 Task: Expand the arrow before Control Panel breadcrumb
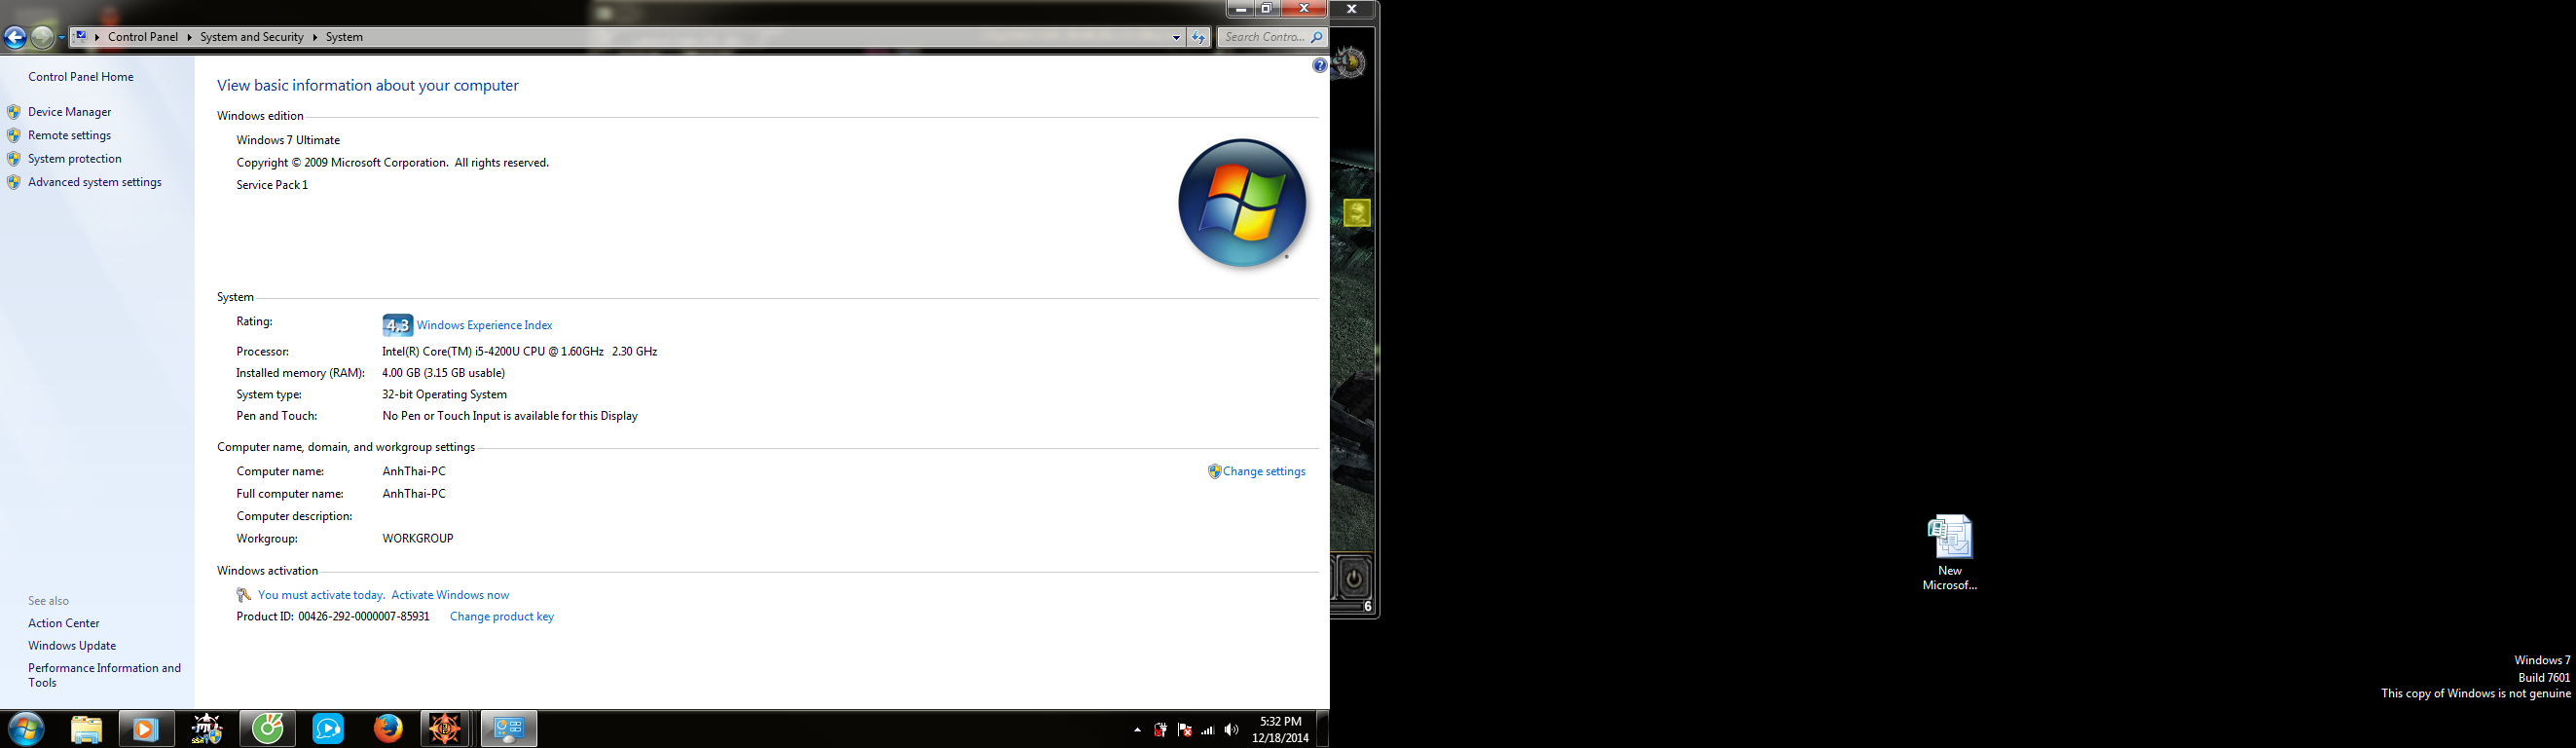97,37
